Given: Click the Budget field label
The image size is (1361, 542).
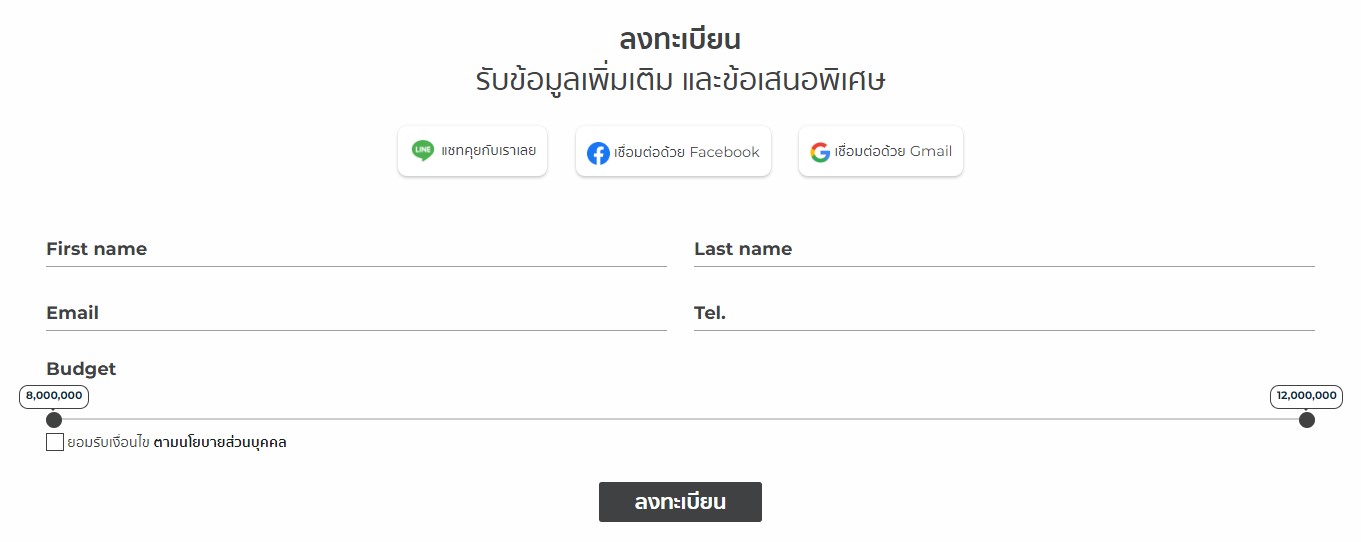Looking at the screenshot, I should (81, 369).
